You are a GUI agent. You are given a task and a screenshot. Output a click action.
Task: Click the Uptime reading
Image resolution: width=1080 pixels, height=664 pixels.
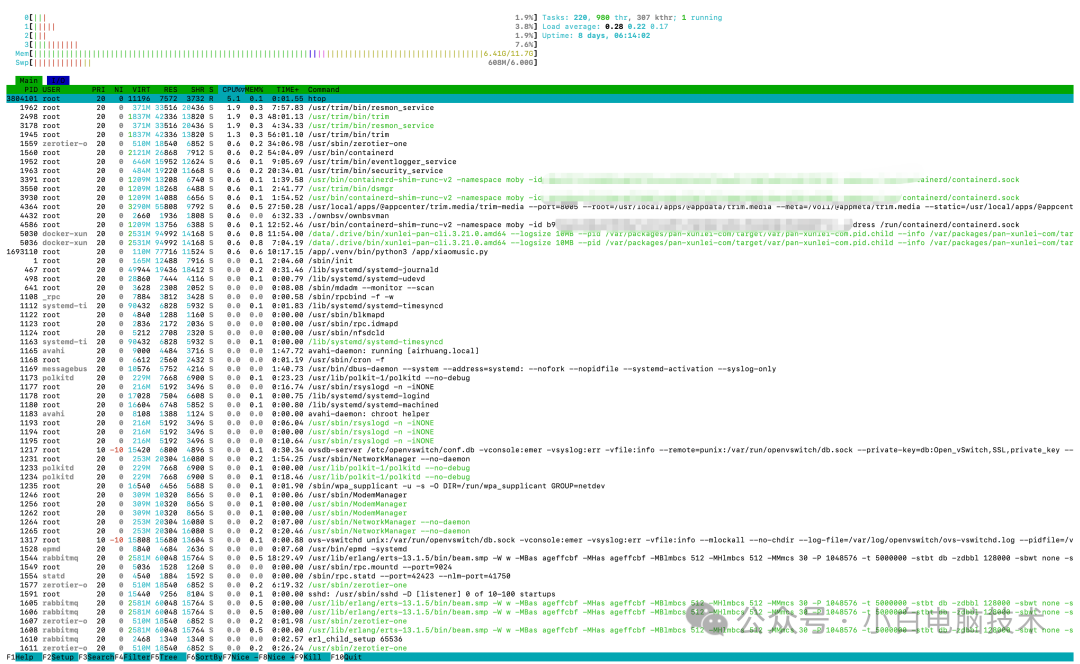click(x=596, y=36)
